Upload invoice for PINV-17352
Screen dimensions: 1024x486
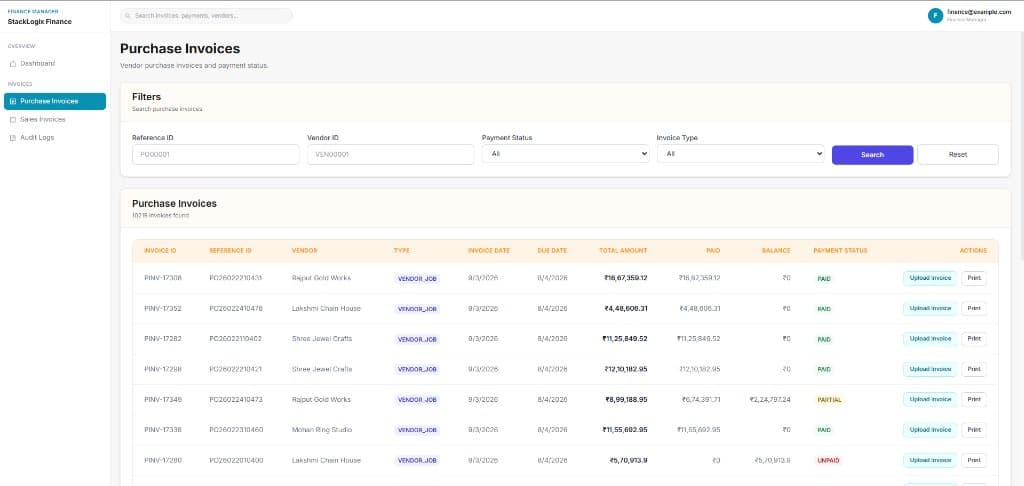[x=930, y=308]
